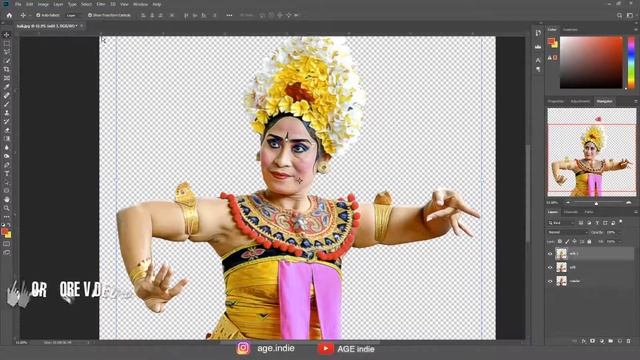This screenshot has width=640, height=360.
Task: Select the Brush tool
Action: (7, 104)
